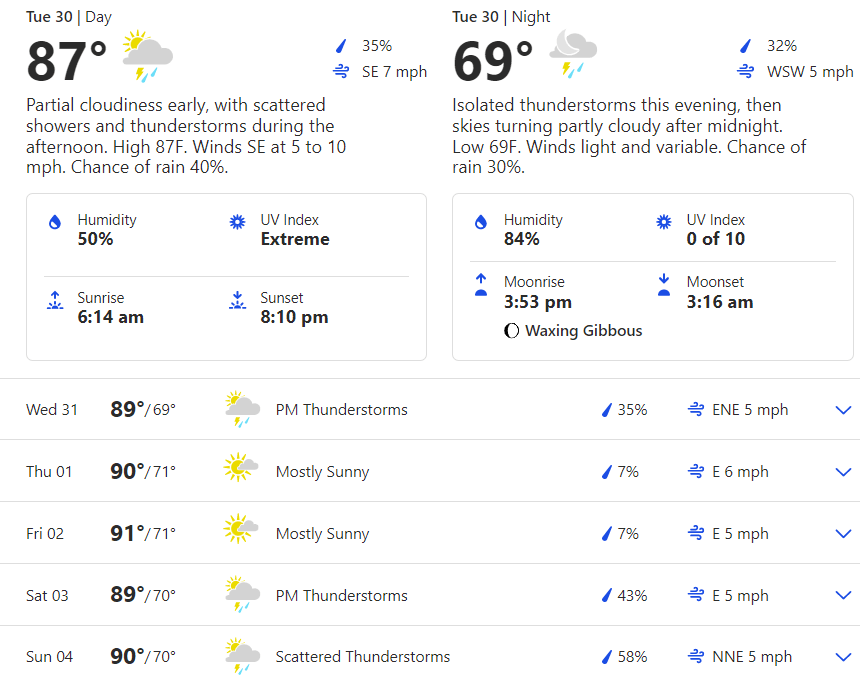Click the Sunrise icon
The image size is (860, 680).
point(56,300)
